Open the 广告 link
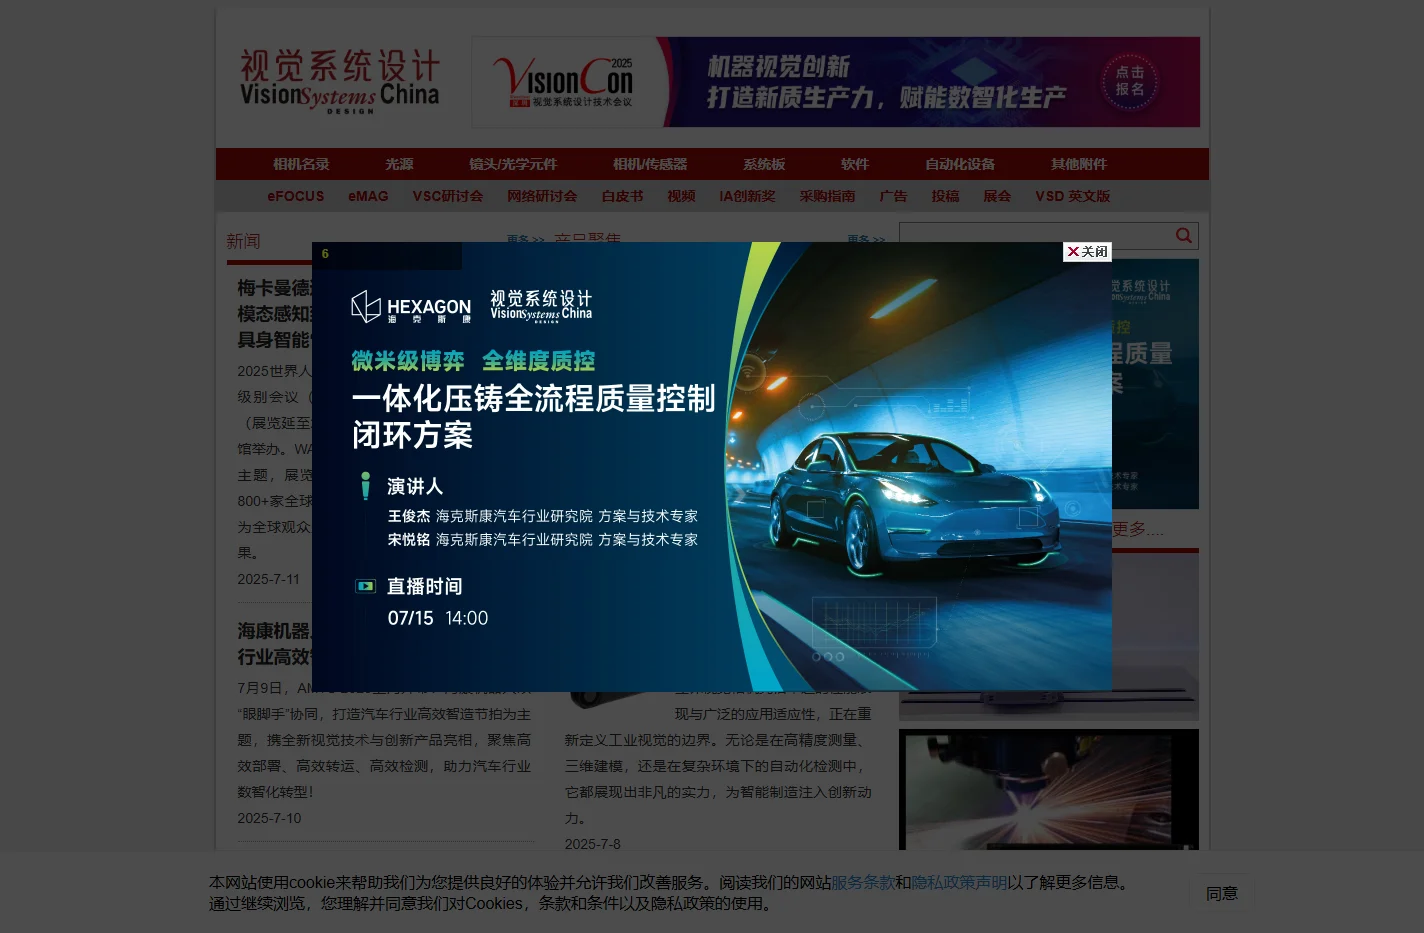The image size is (1424, 933). pyautogui.click(x=893, y=196)
